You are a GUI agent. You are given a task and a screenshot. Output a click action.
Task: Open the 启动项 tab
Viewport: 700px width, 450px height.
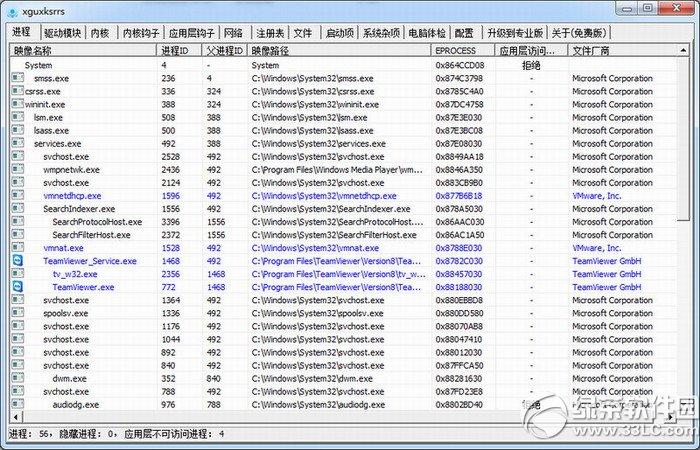339,33
